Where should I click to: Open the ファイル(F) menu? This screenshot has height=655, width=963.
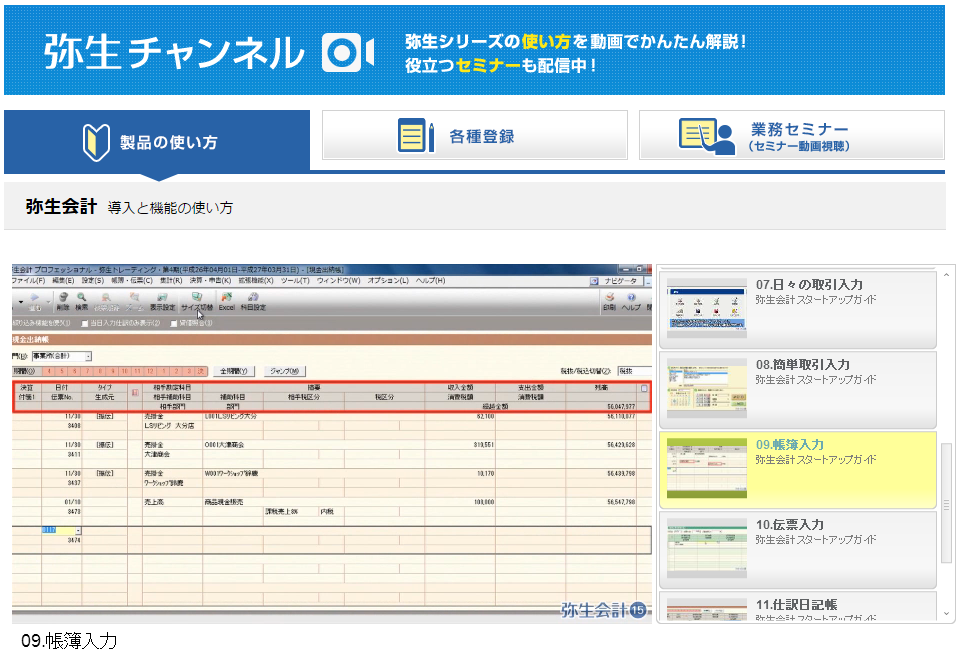click(x=28, y=281)
